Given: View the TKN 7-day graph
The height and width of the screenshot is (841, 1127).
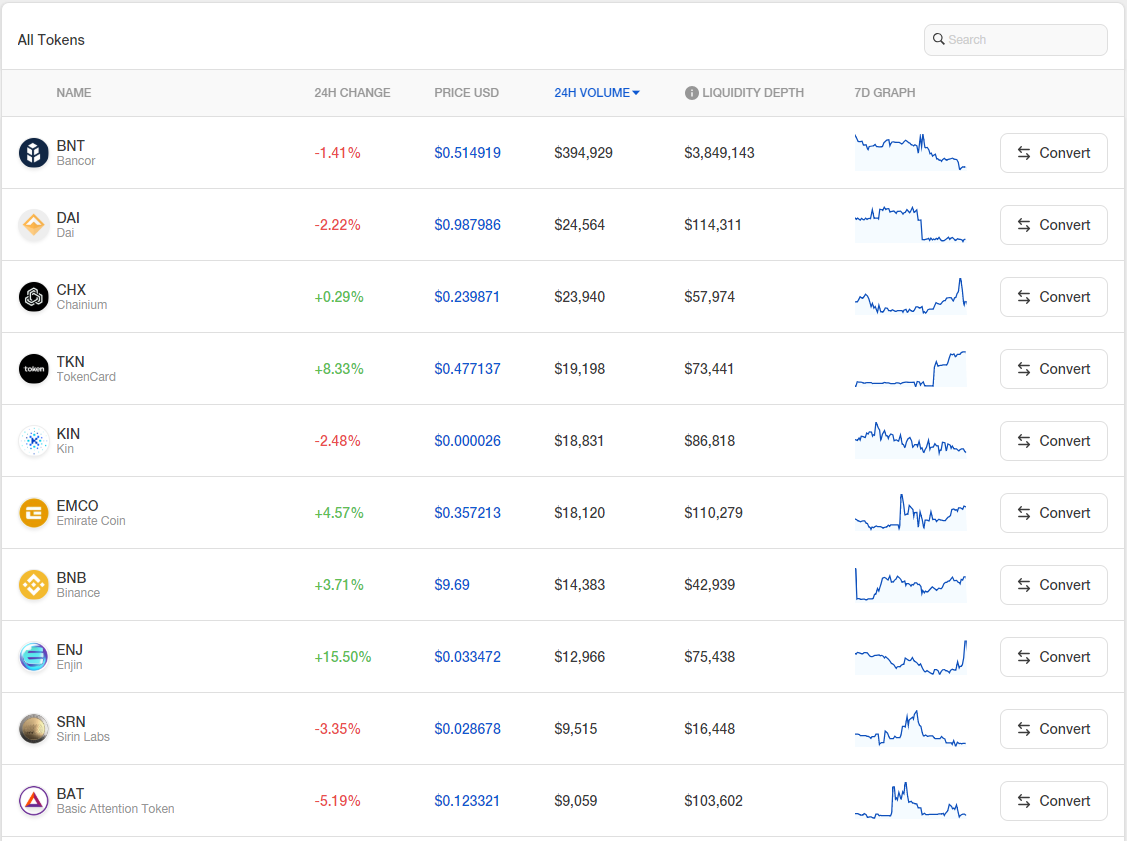Looking at the screenshot, I should [x=910, y=369].
